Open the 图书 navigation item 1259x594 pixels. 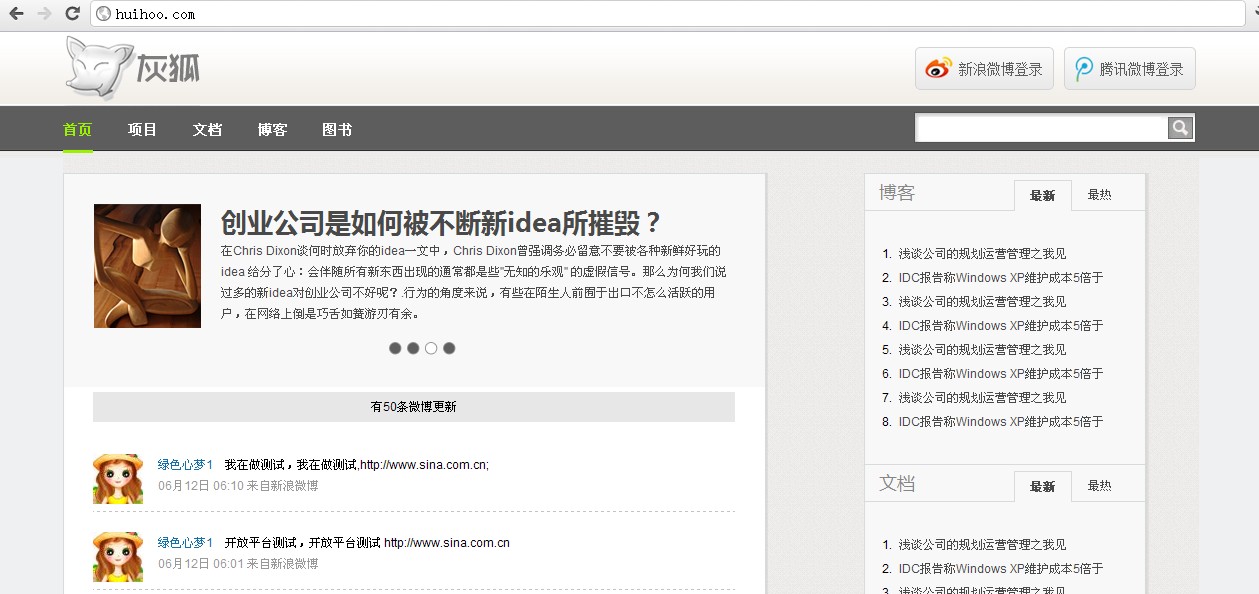[x=337, y=130]
